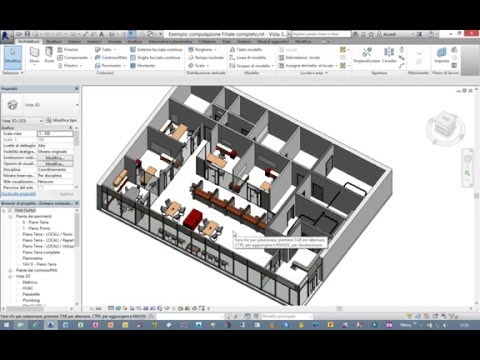The image size is (480, 360).
Task: Select the Montante mullion tool
Action: (x=142, y=66)
